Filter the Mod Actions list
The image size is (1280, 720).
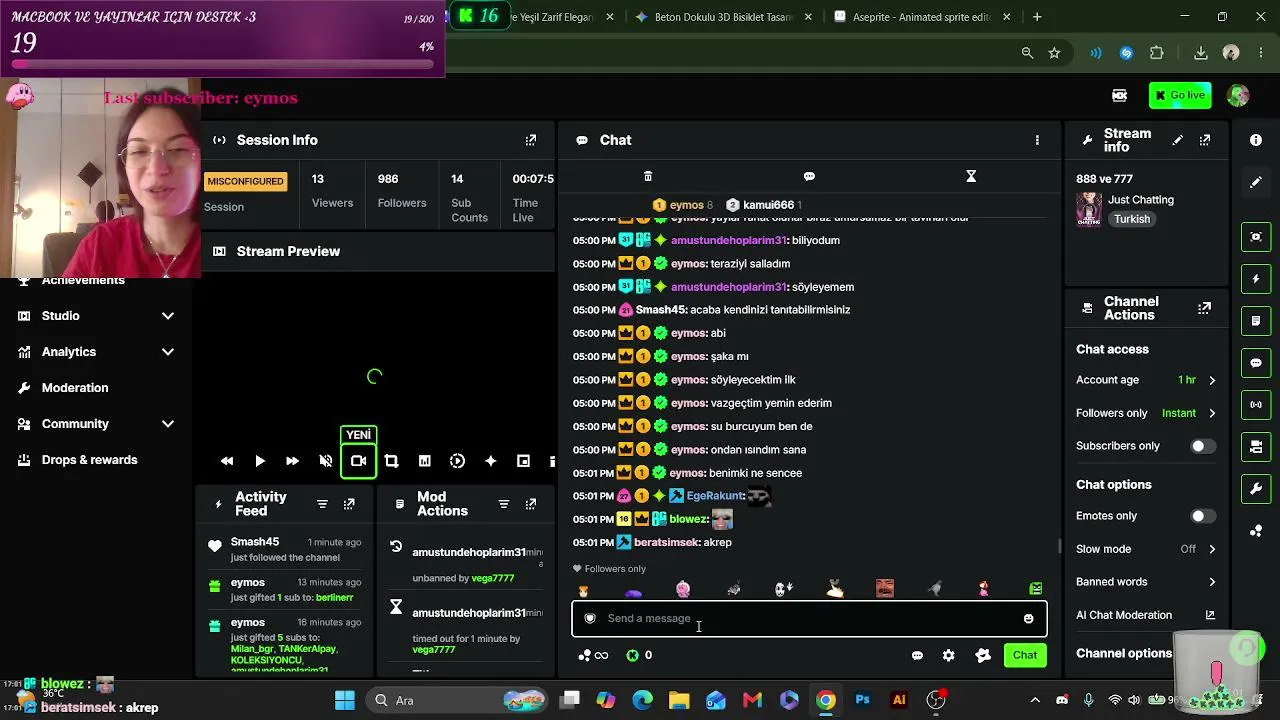tap(504, 504)
